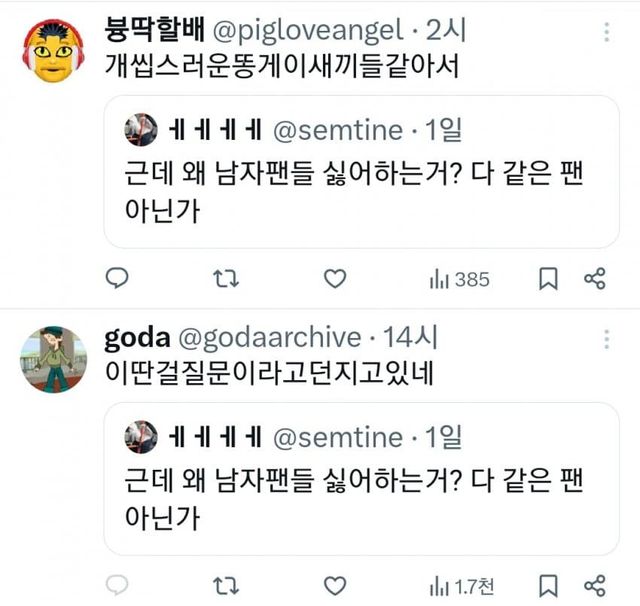Bookmark the godaarchive tweet
The image size is (640, 606).
548,585
